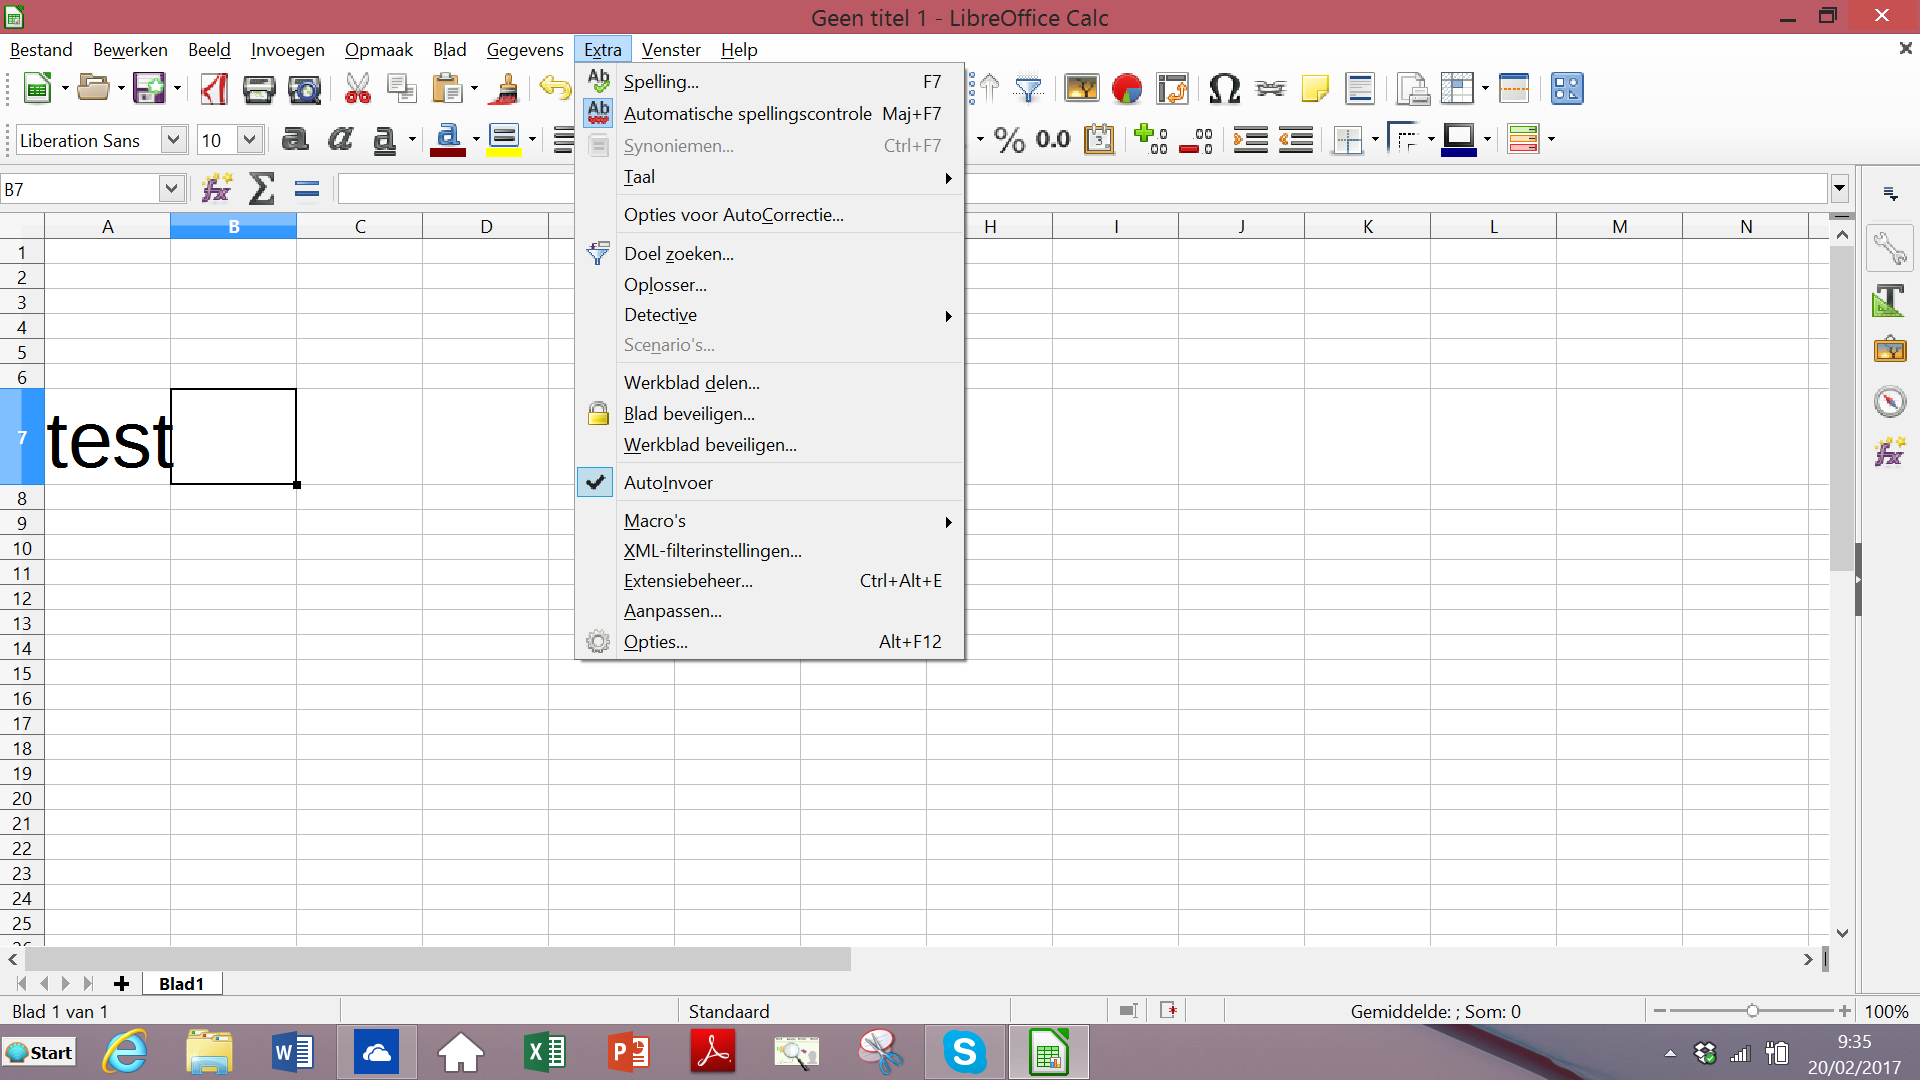Screen dimensions: 1920x1080
Task: Click the Sum sigma icon
Action: [x=261, y=188]
